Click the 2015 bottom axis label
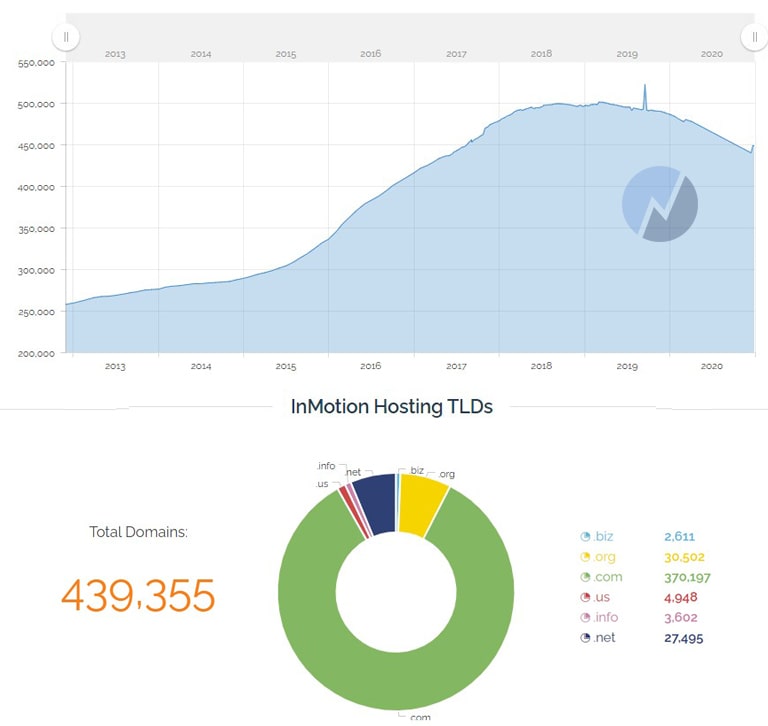This screenshot has width=768, height=726. pyautogui.click(x=286, y=366)
